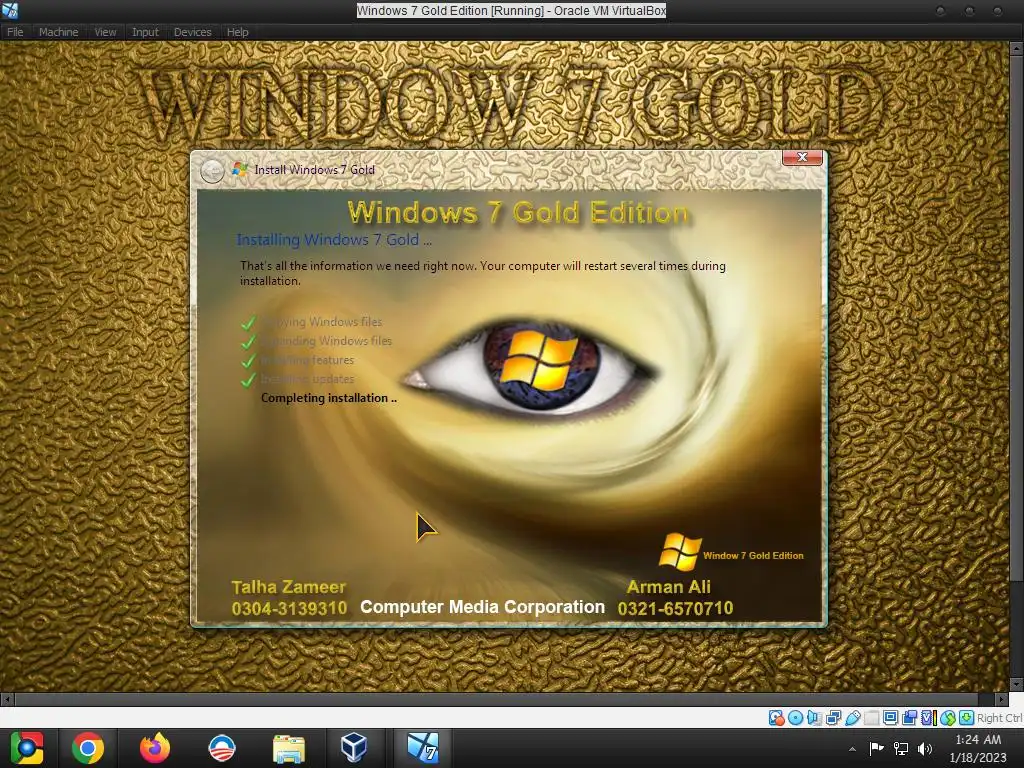Click the display settings status icon
Screen dimensions: 1024x768
click(x=890, y=718)
